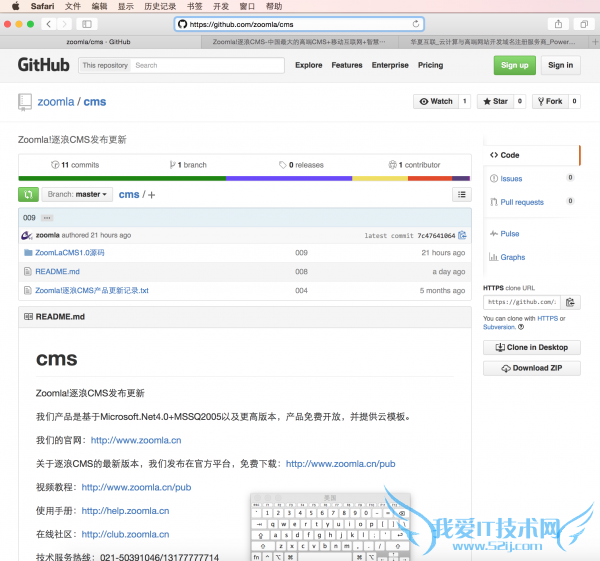Click the GitHub logo in header
The height and width of the screenshot is (561, 600).
(x=43, y=65)
